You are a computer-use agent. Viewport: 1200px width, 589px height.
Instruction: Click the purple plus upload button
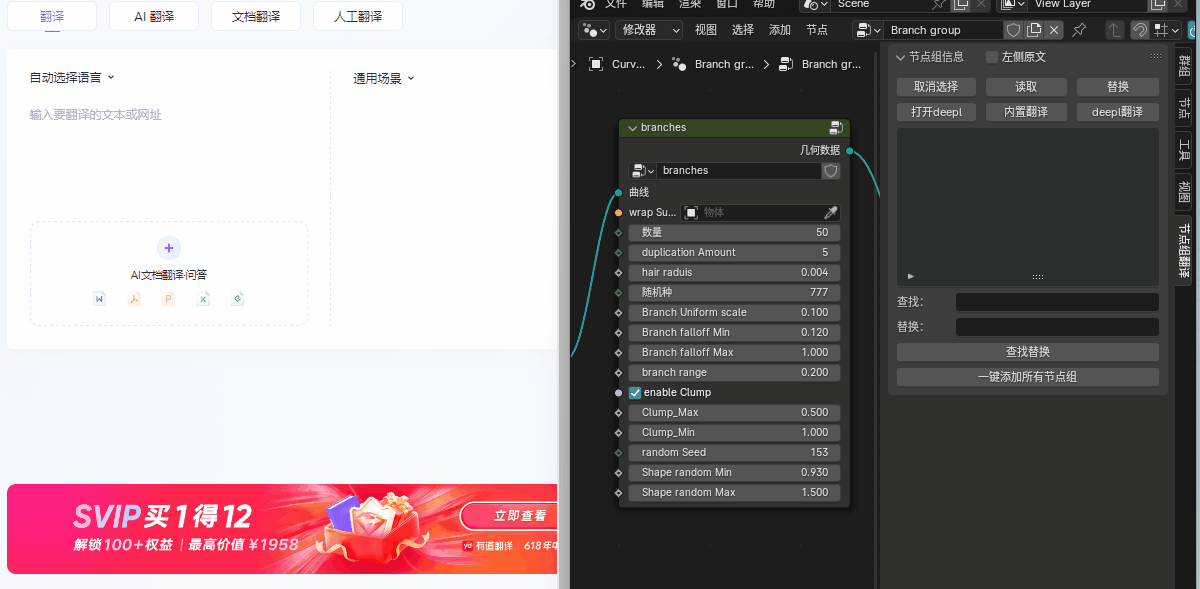(169, 248)
